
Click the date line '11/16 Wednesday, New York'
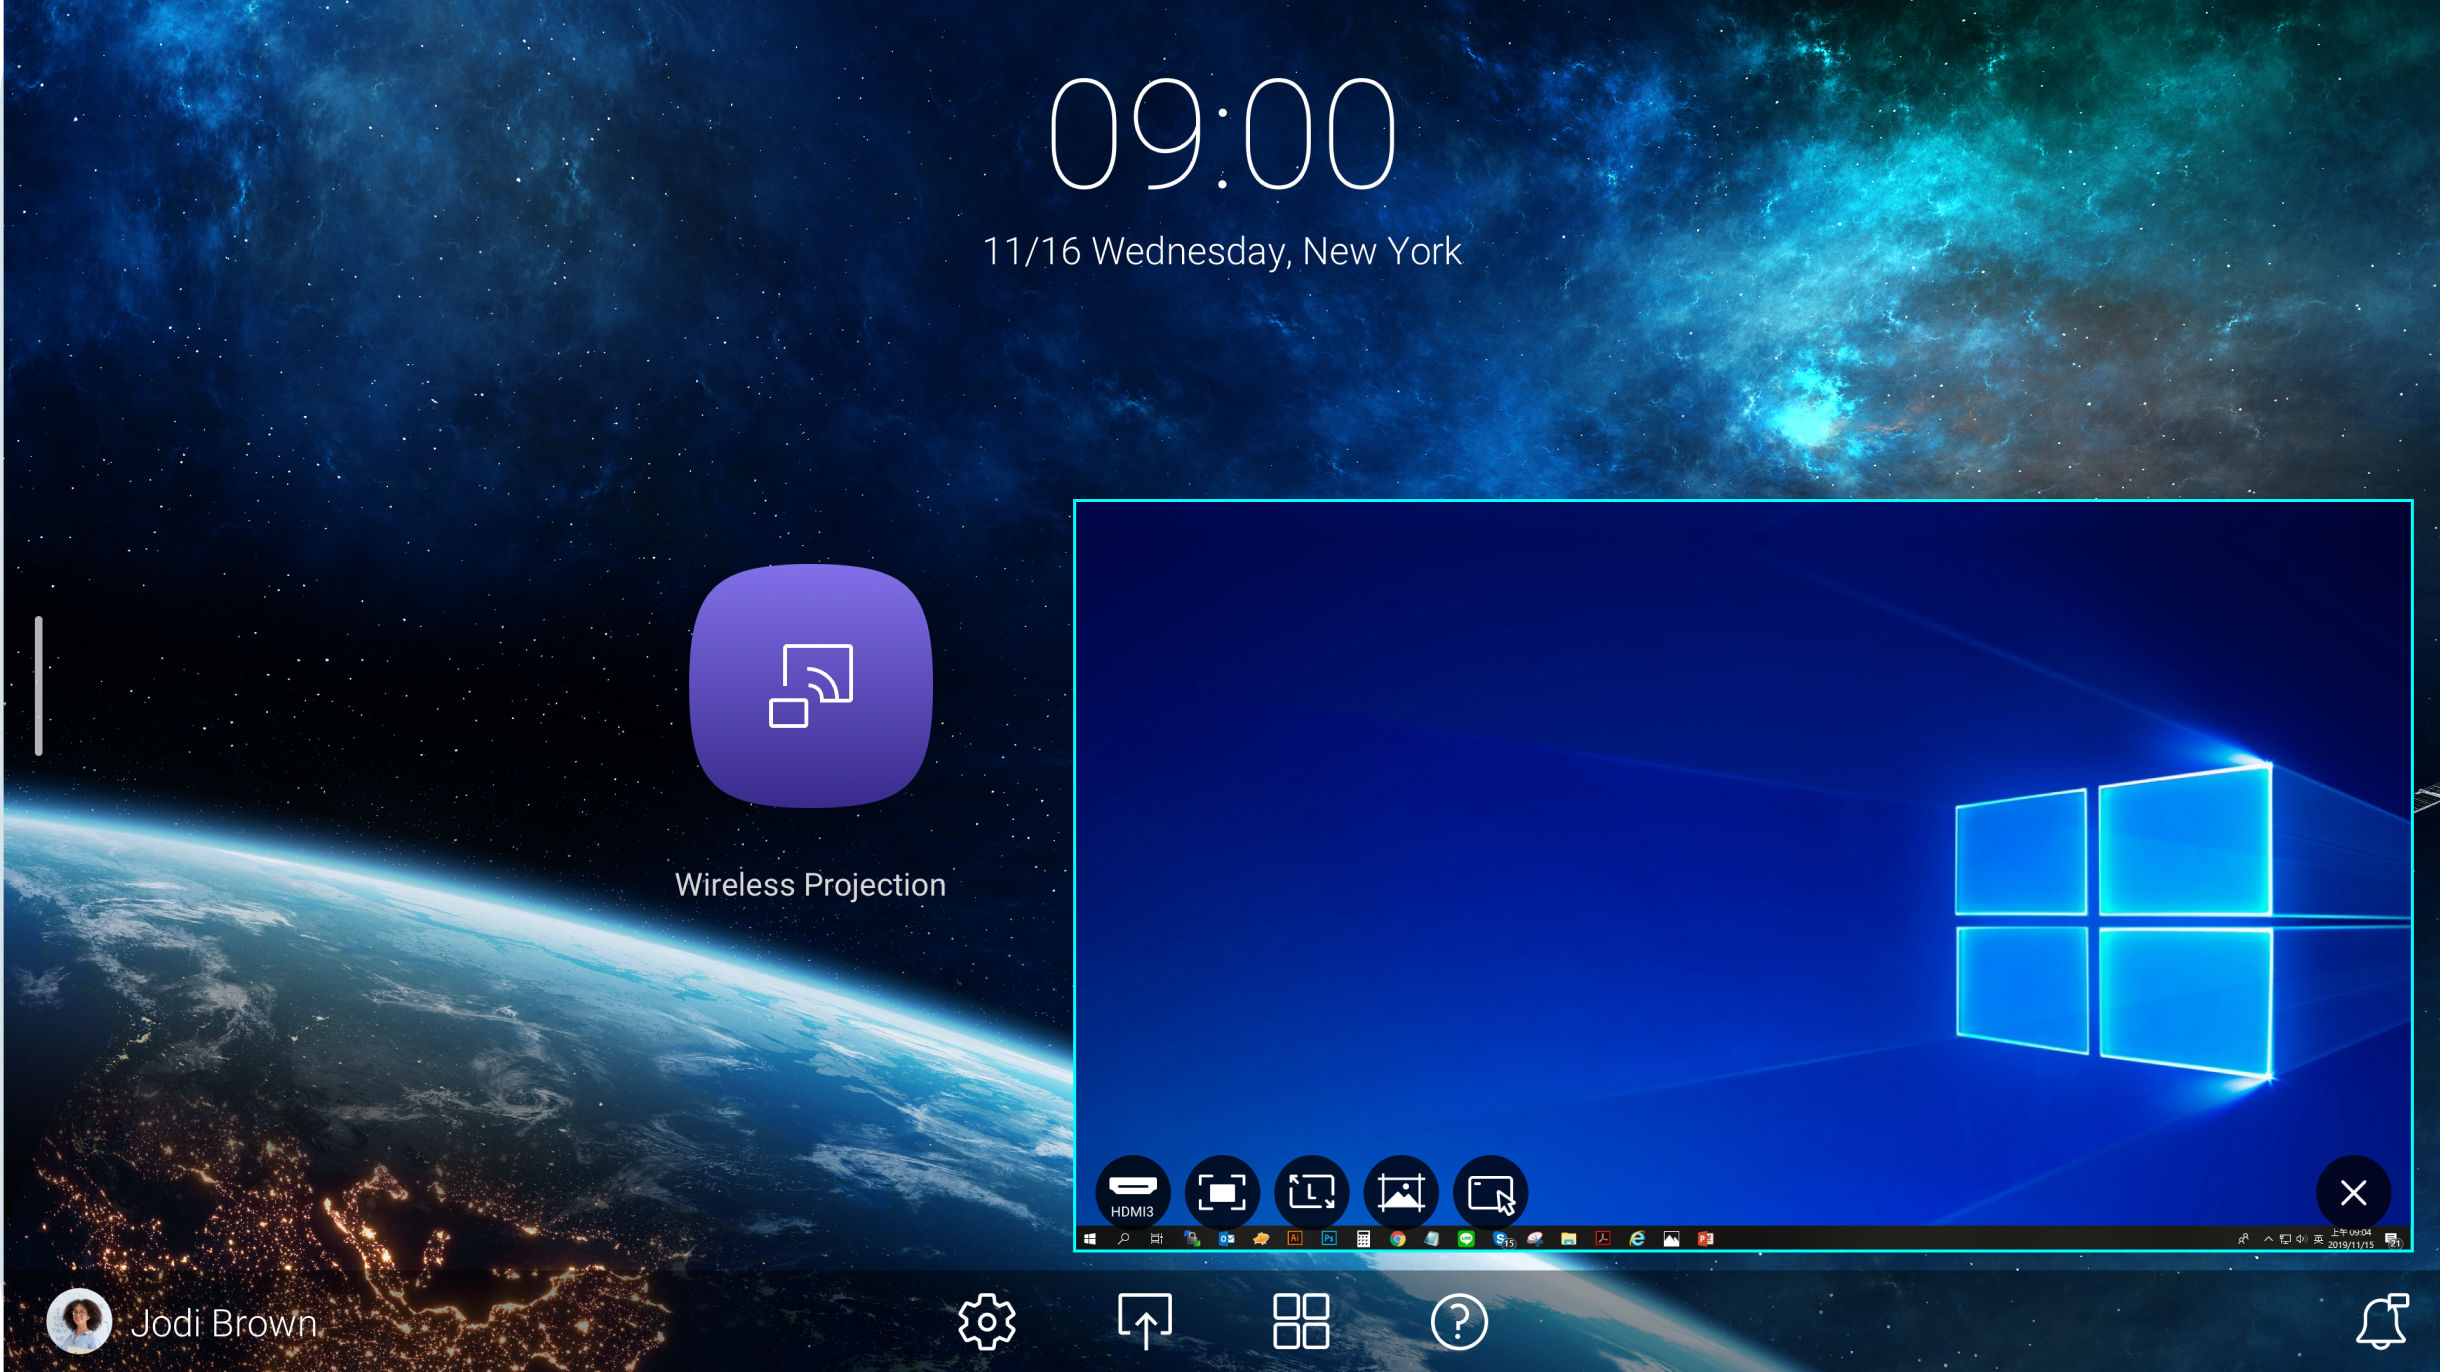click(x=1221, y=251)
